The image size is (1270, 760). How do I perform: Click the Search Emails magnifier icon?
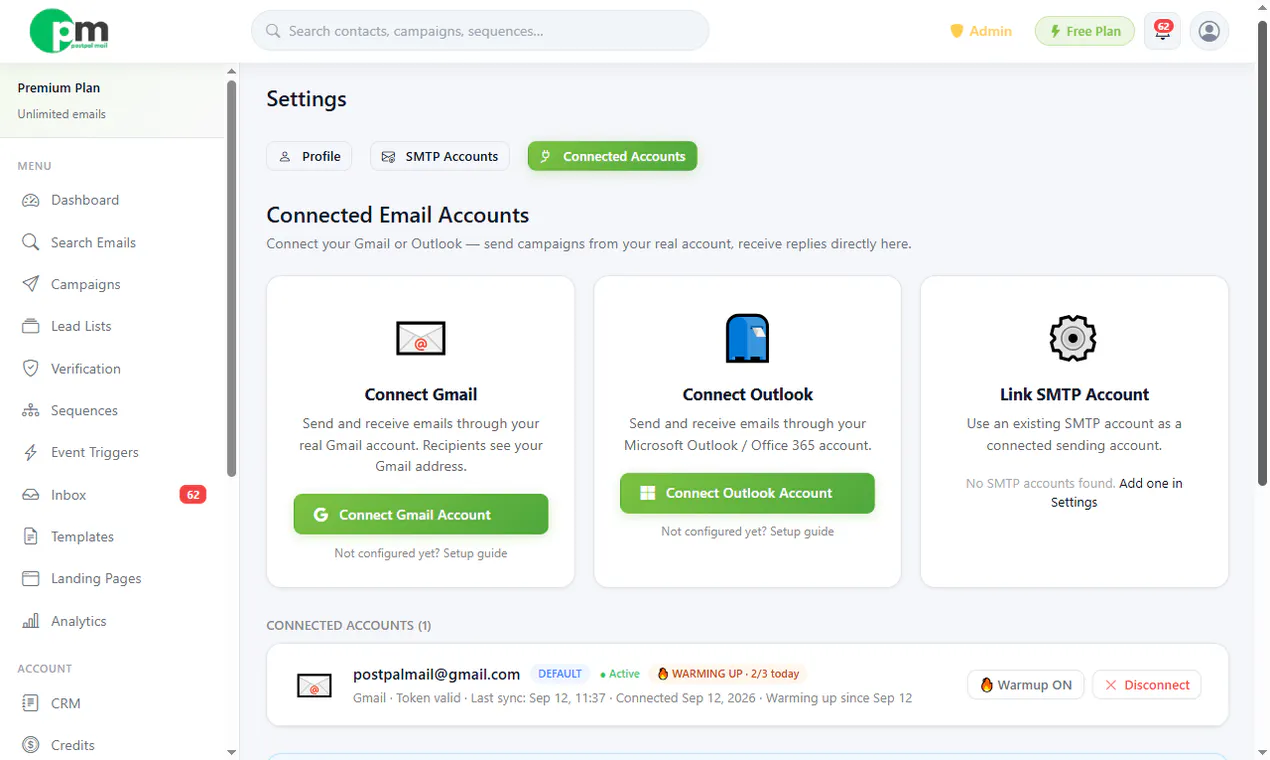pyautogui.click(x=31, y=242)
